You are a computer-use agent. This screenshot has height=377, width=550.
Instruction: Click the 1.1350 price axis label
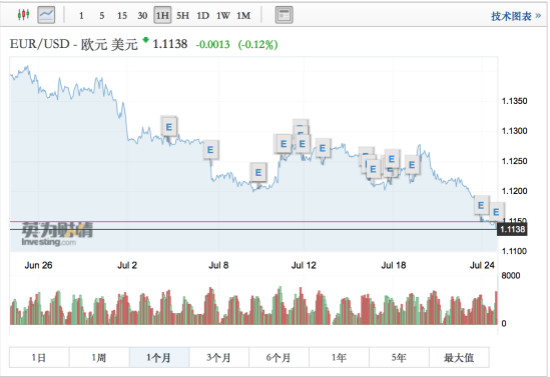[514, 101]
